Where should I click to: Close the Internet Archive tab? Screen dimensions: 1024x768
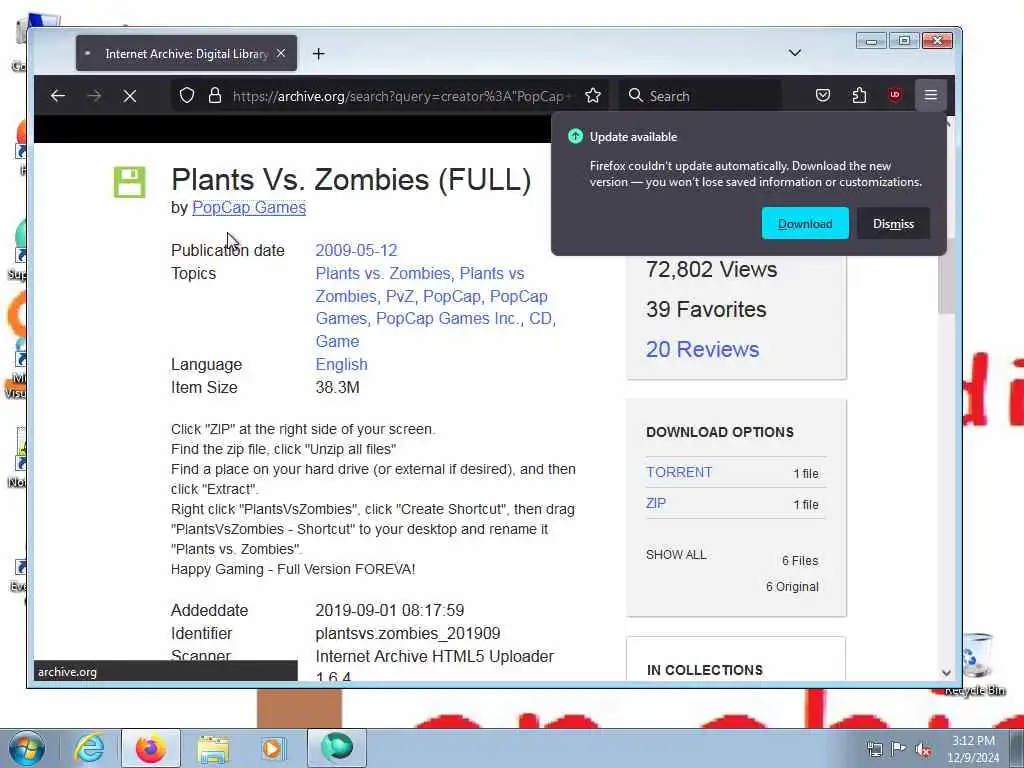pos(281,54)
